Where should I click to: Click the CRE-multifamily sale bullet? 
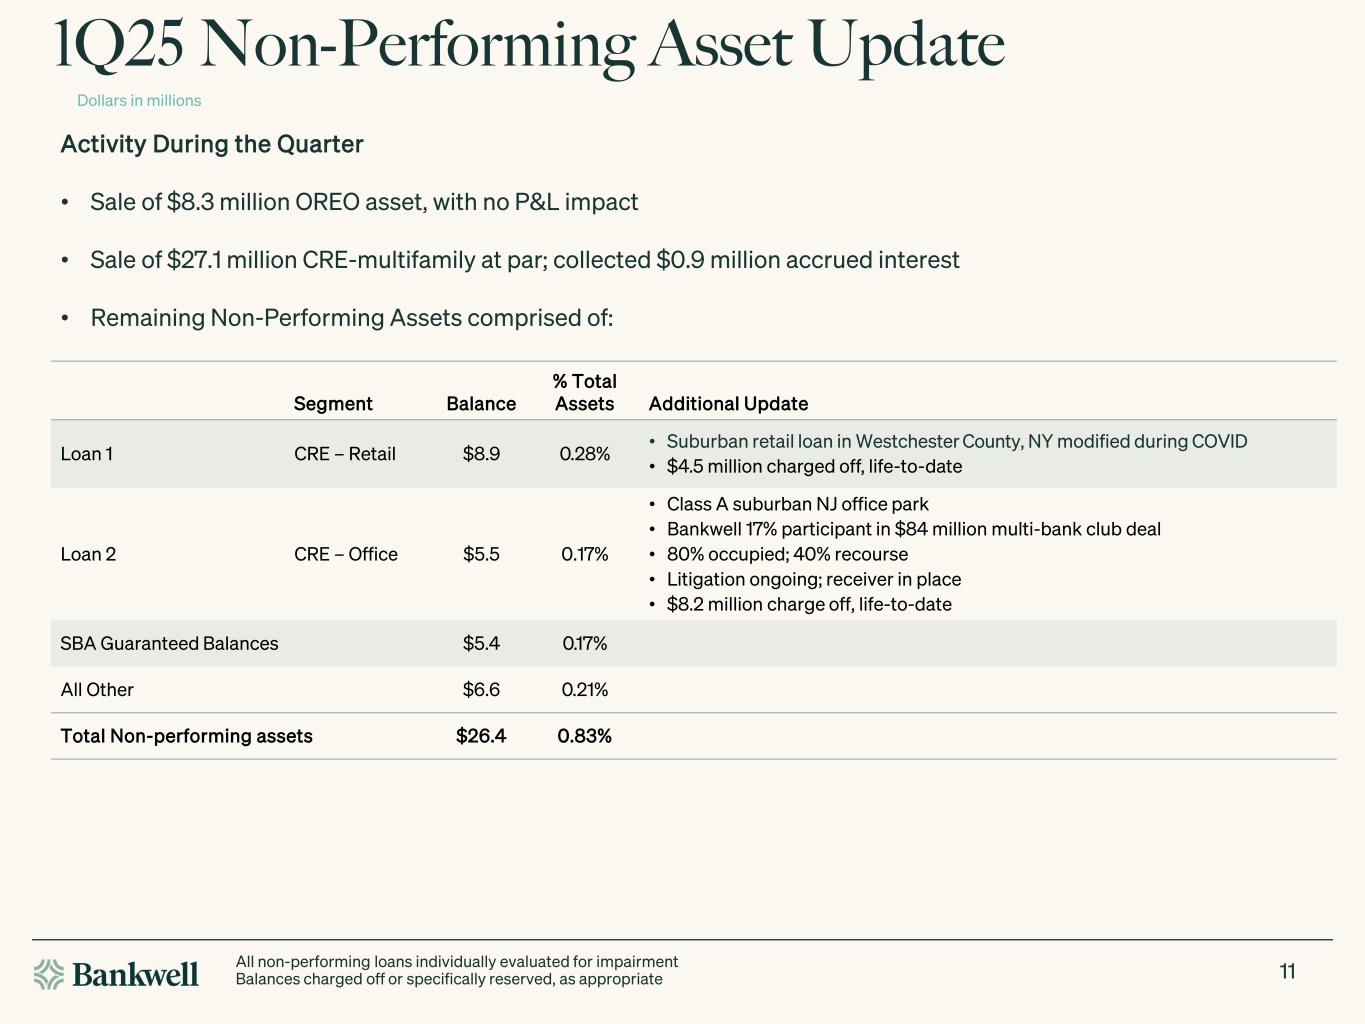525,260
